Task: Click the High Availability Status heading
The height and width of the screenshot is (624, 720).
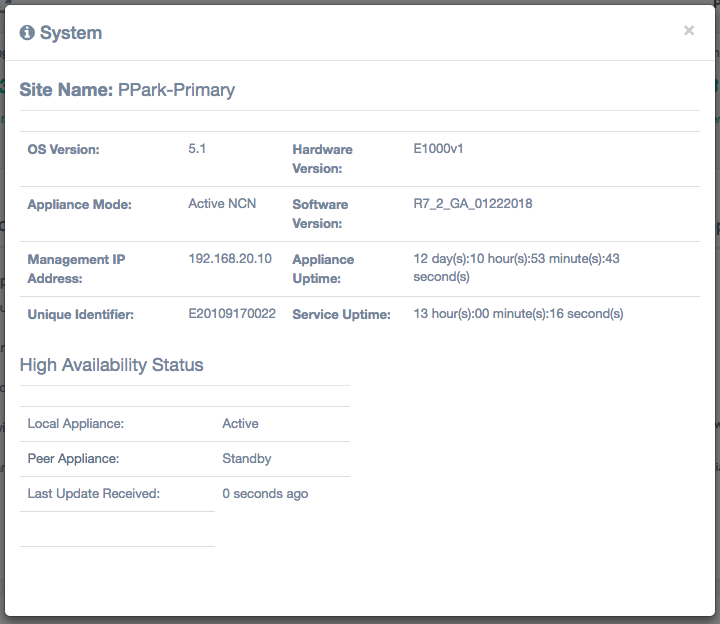Action: [x=111, y=365]
